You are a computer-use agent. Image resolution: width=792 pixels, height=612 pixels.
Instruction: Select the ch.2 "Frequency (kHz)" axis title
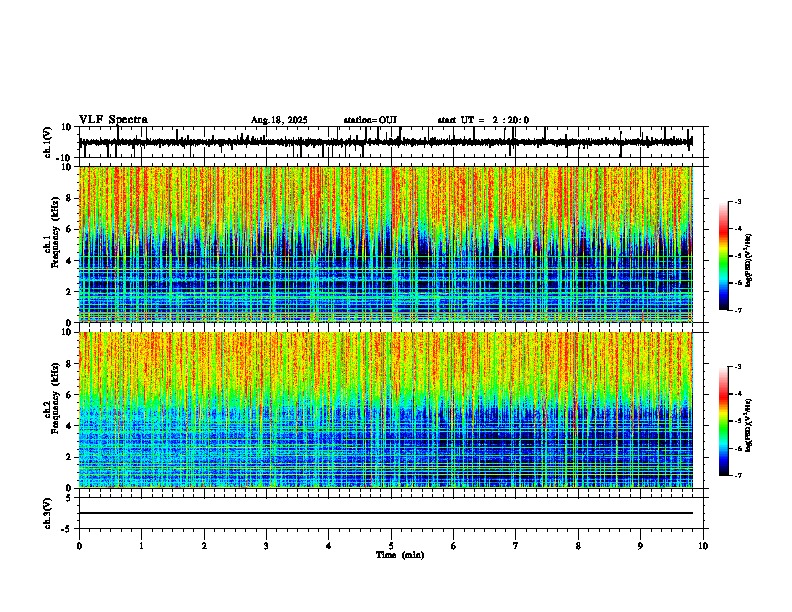(55, 397)
